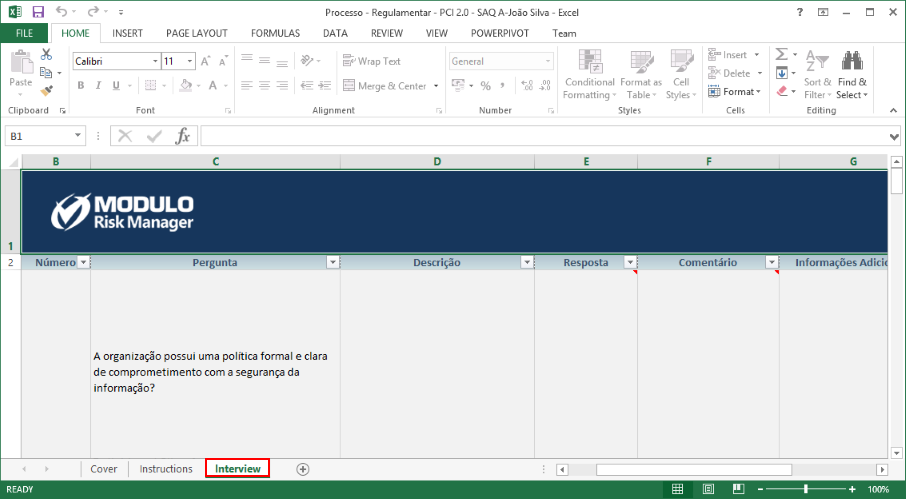Switch to the PAGE LAYOUT tab

coord(196,33)
